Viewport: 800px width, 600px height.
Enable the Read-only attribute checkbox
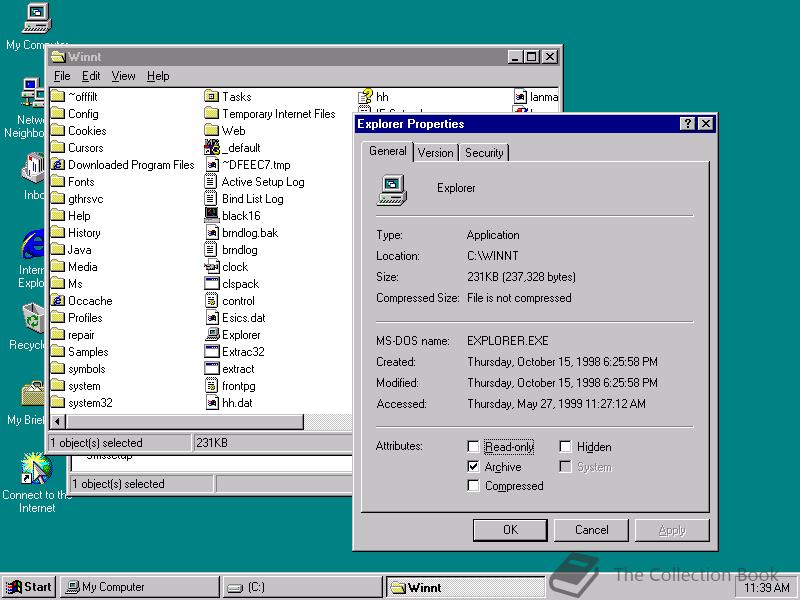click(473, 447)
